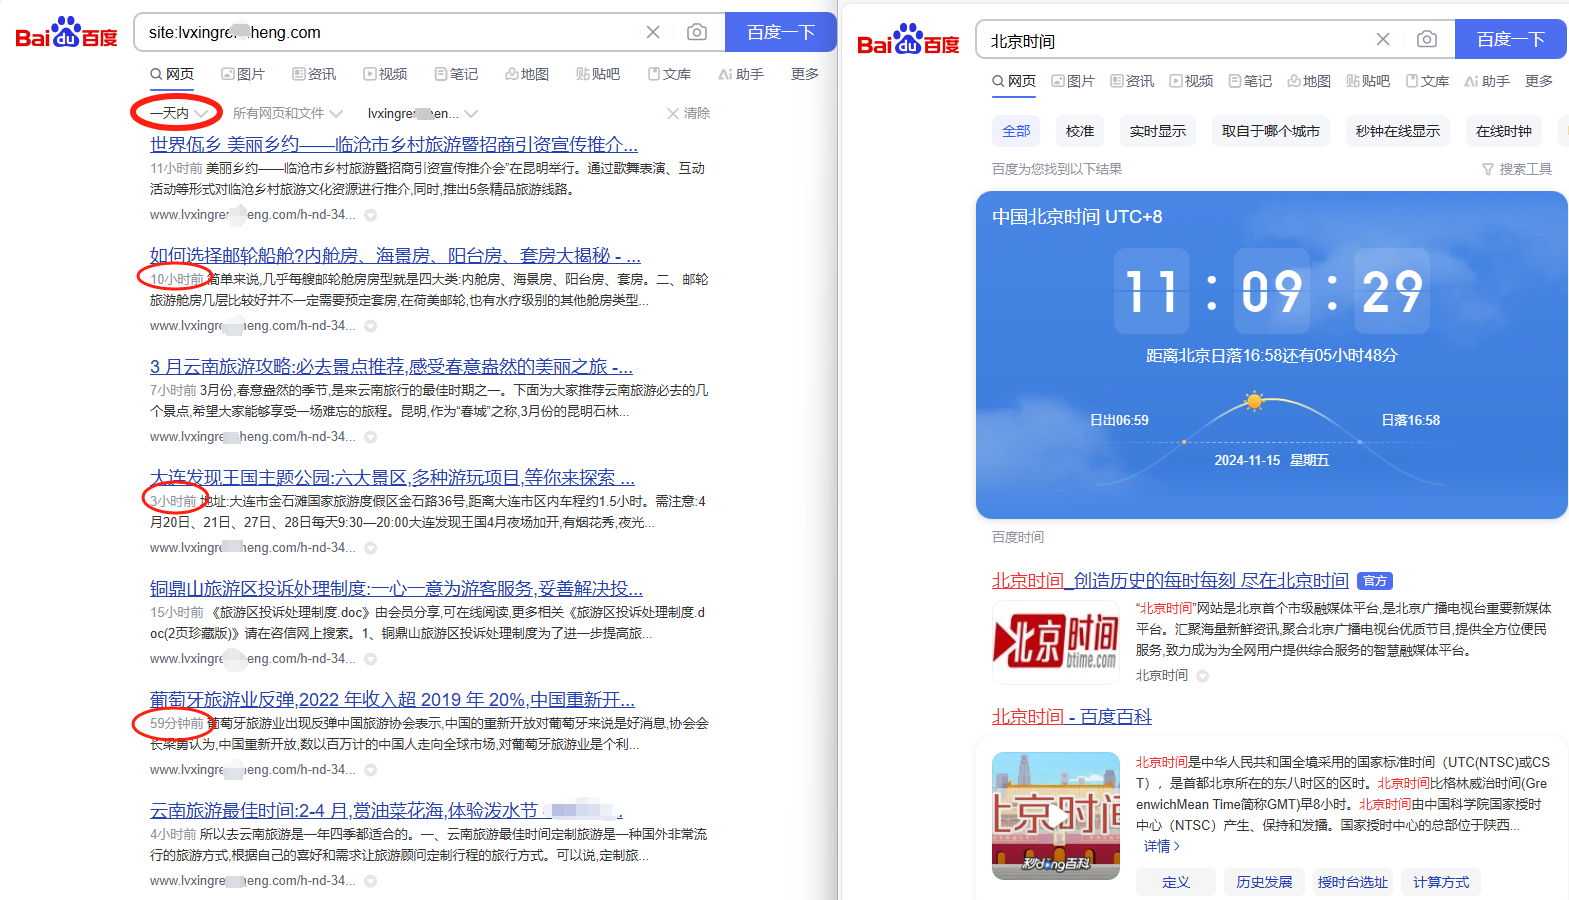Click the Baidu logo in left window

(x=66, y=33)
